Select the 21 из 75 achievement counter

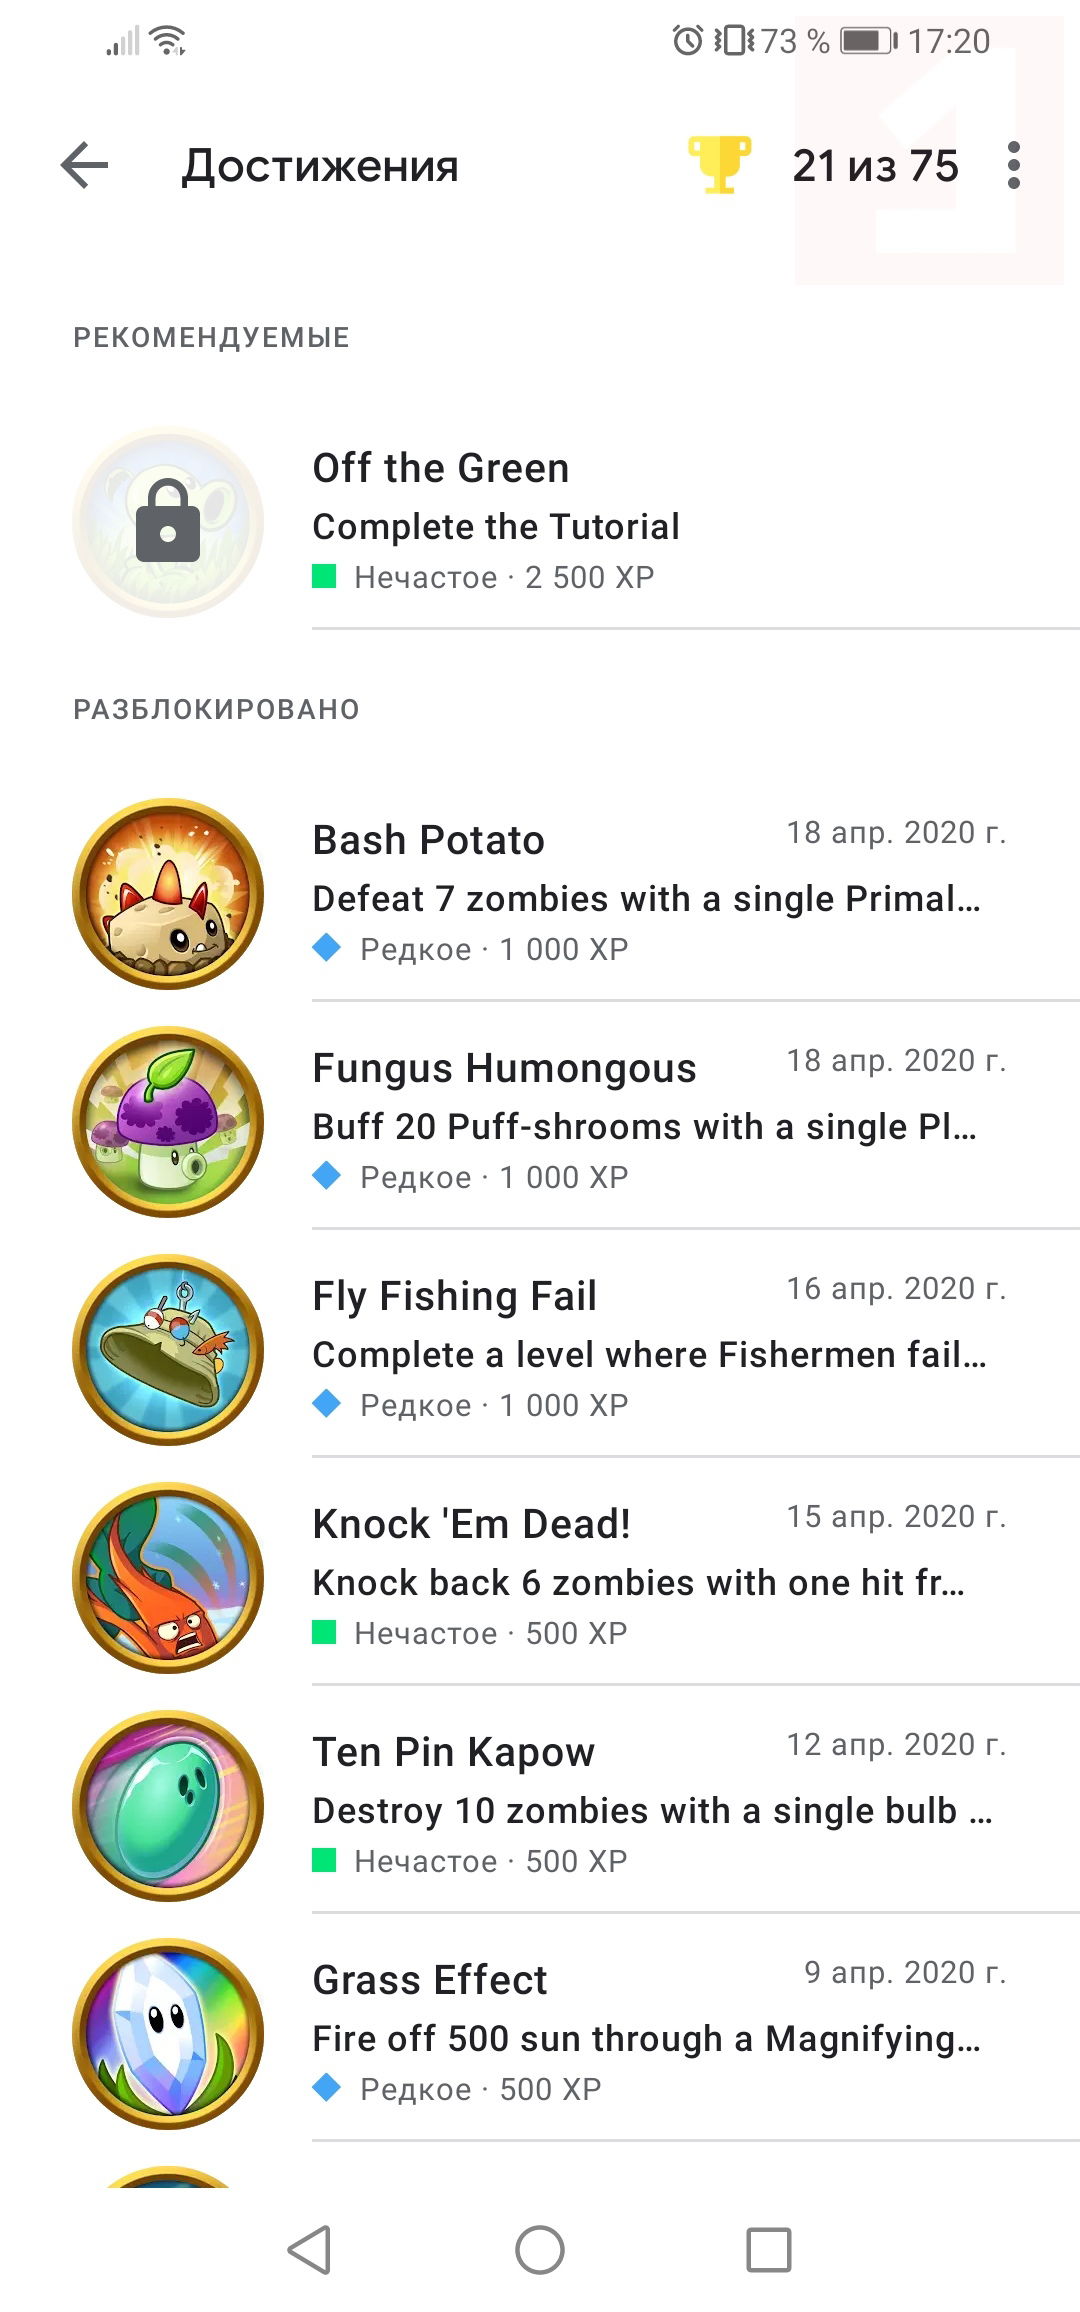pyautogui.click(x=876, y=166)
